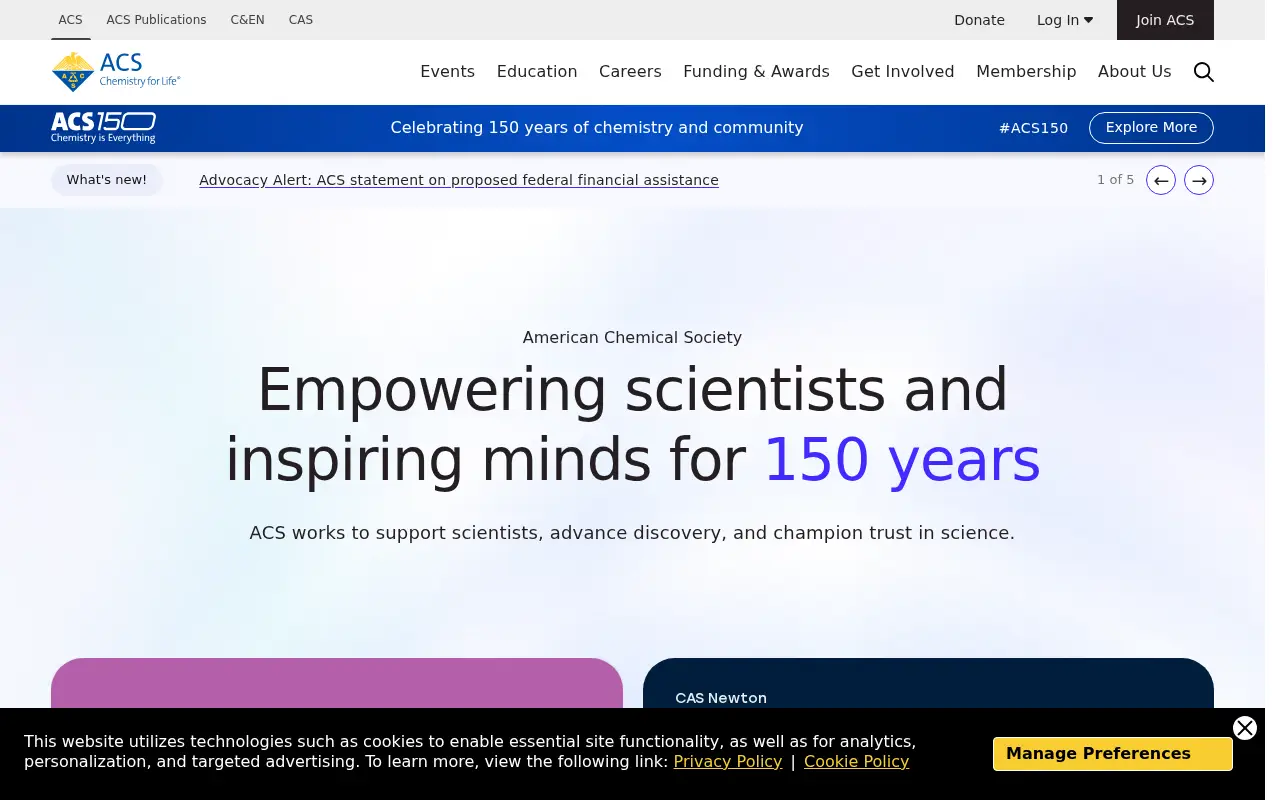Select the ACS top-bar tab
The image size is (1280, 800).
(x=70, y=20)
